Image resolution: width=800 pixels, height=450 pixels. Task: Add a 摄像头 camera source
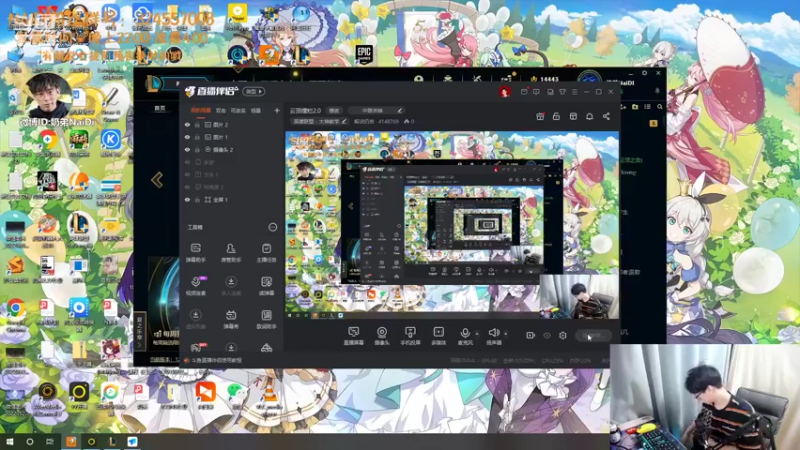click(382, 336)
